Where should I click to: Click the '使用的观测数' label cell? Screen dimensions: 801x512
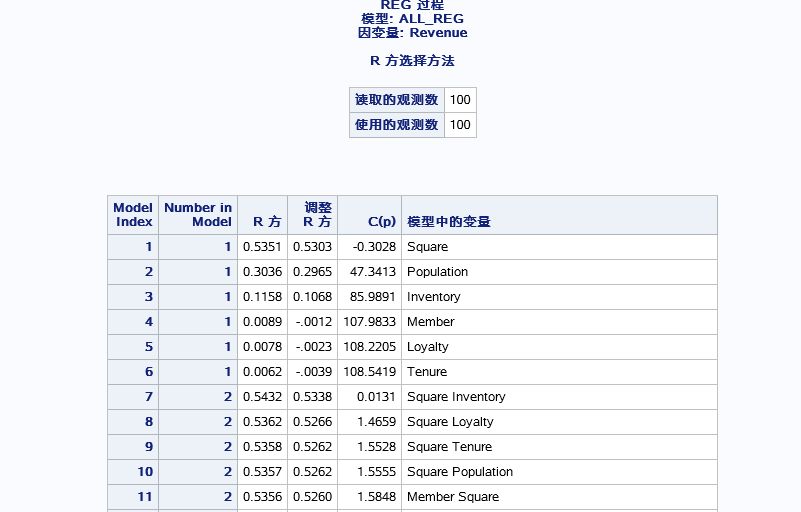(397, 125)
